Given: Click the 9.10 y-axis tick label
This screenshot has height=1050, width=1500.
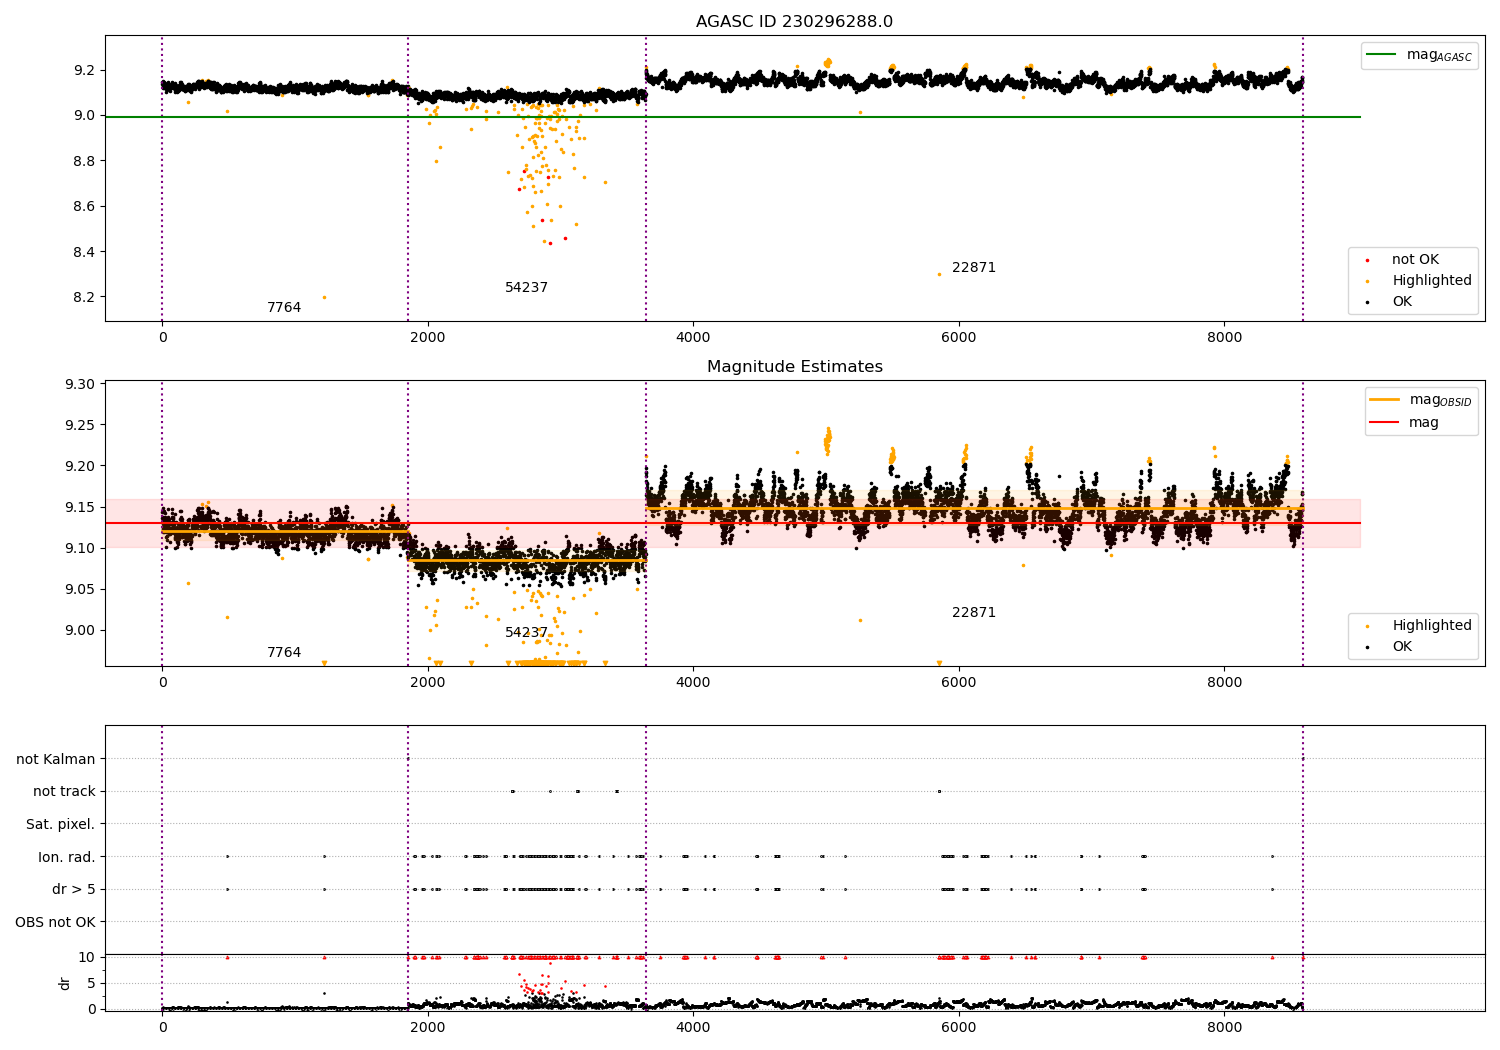Looking at the screenshot, I should 79,548.
